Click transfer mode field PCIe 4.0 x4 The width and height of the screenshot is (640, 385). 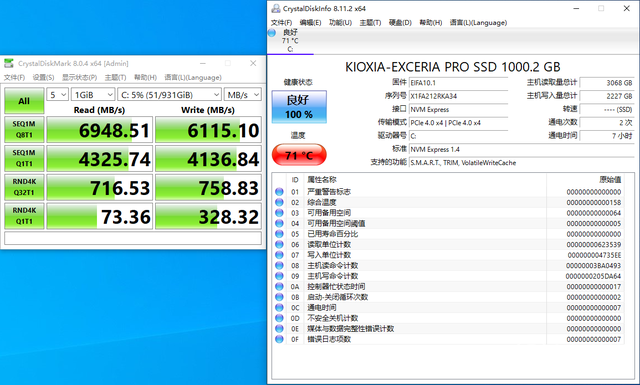458,123
